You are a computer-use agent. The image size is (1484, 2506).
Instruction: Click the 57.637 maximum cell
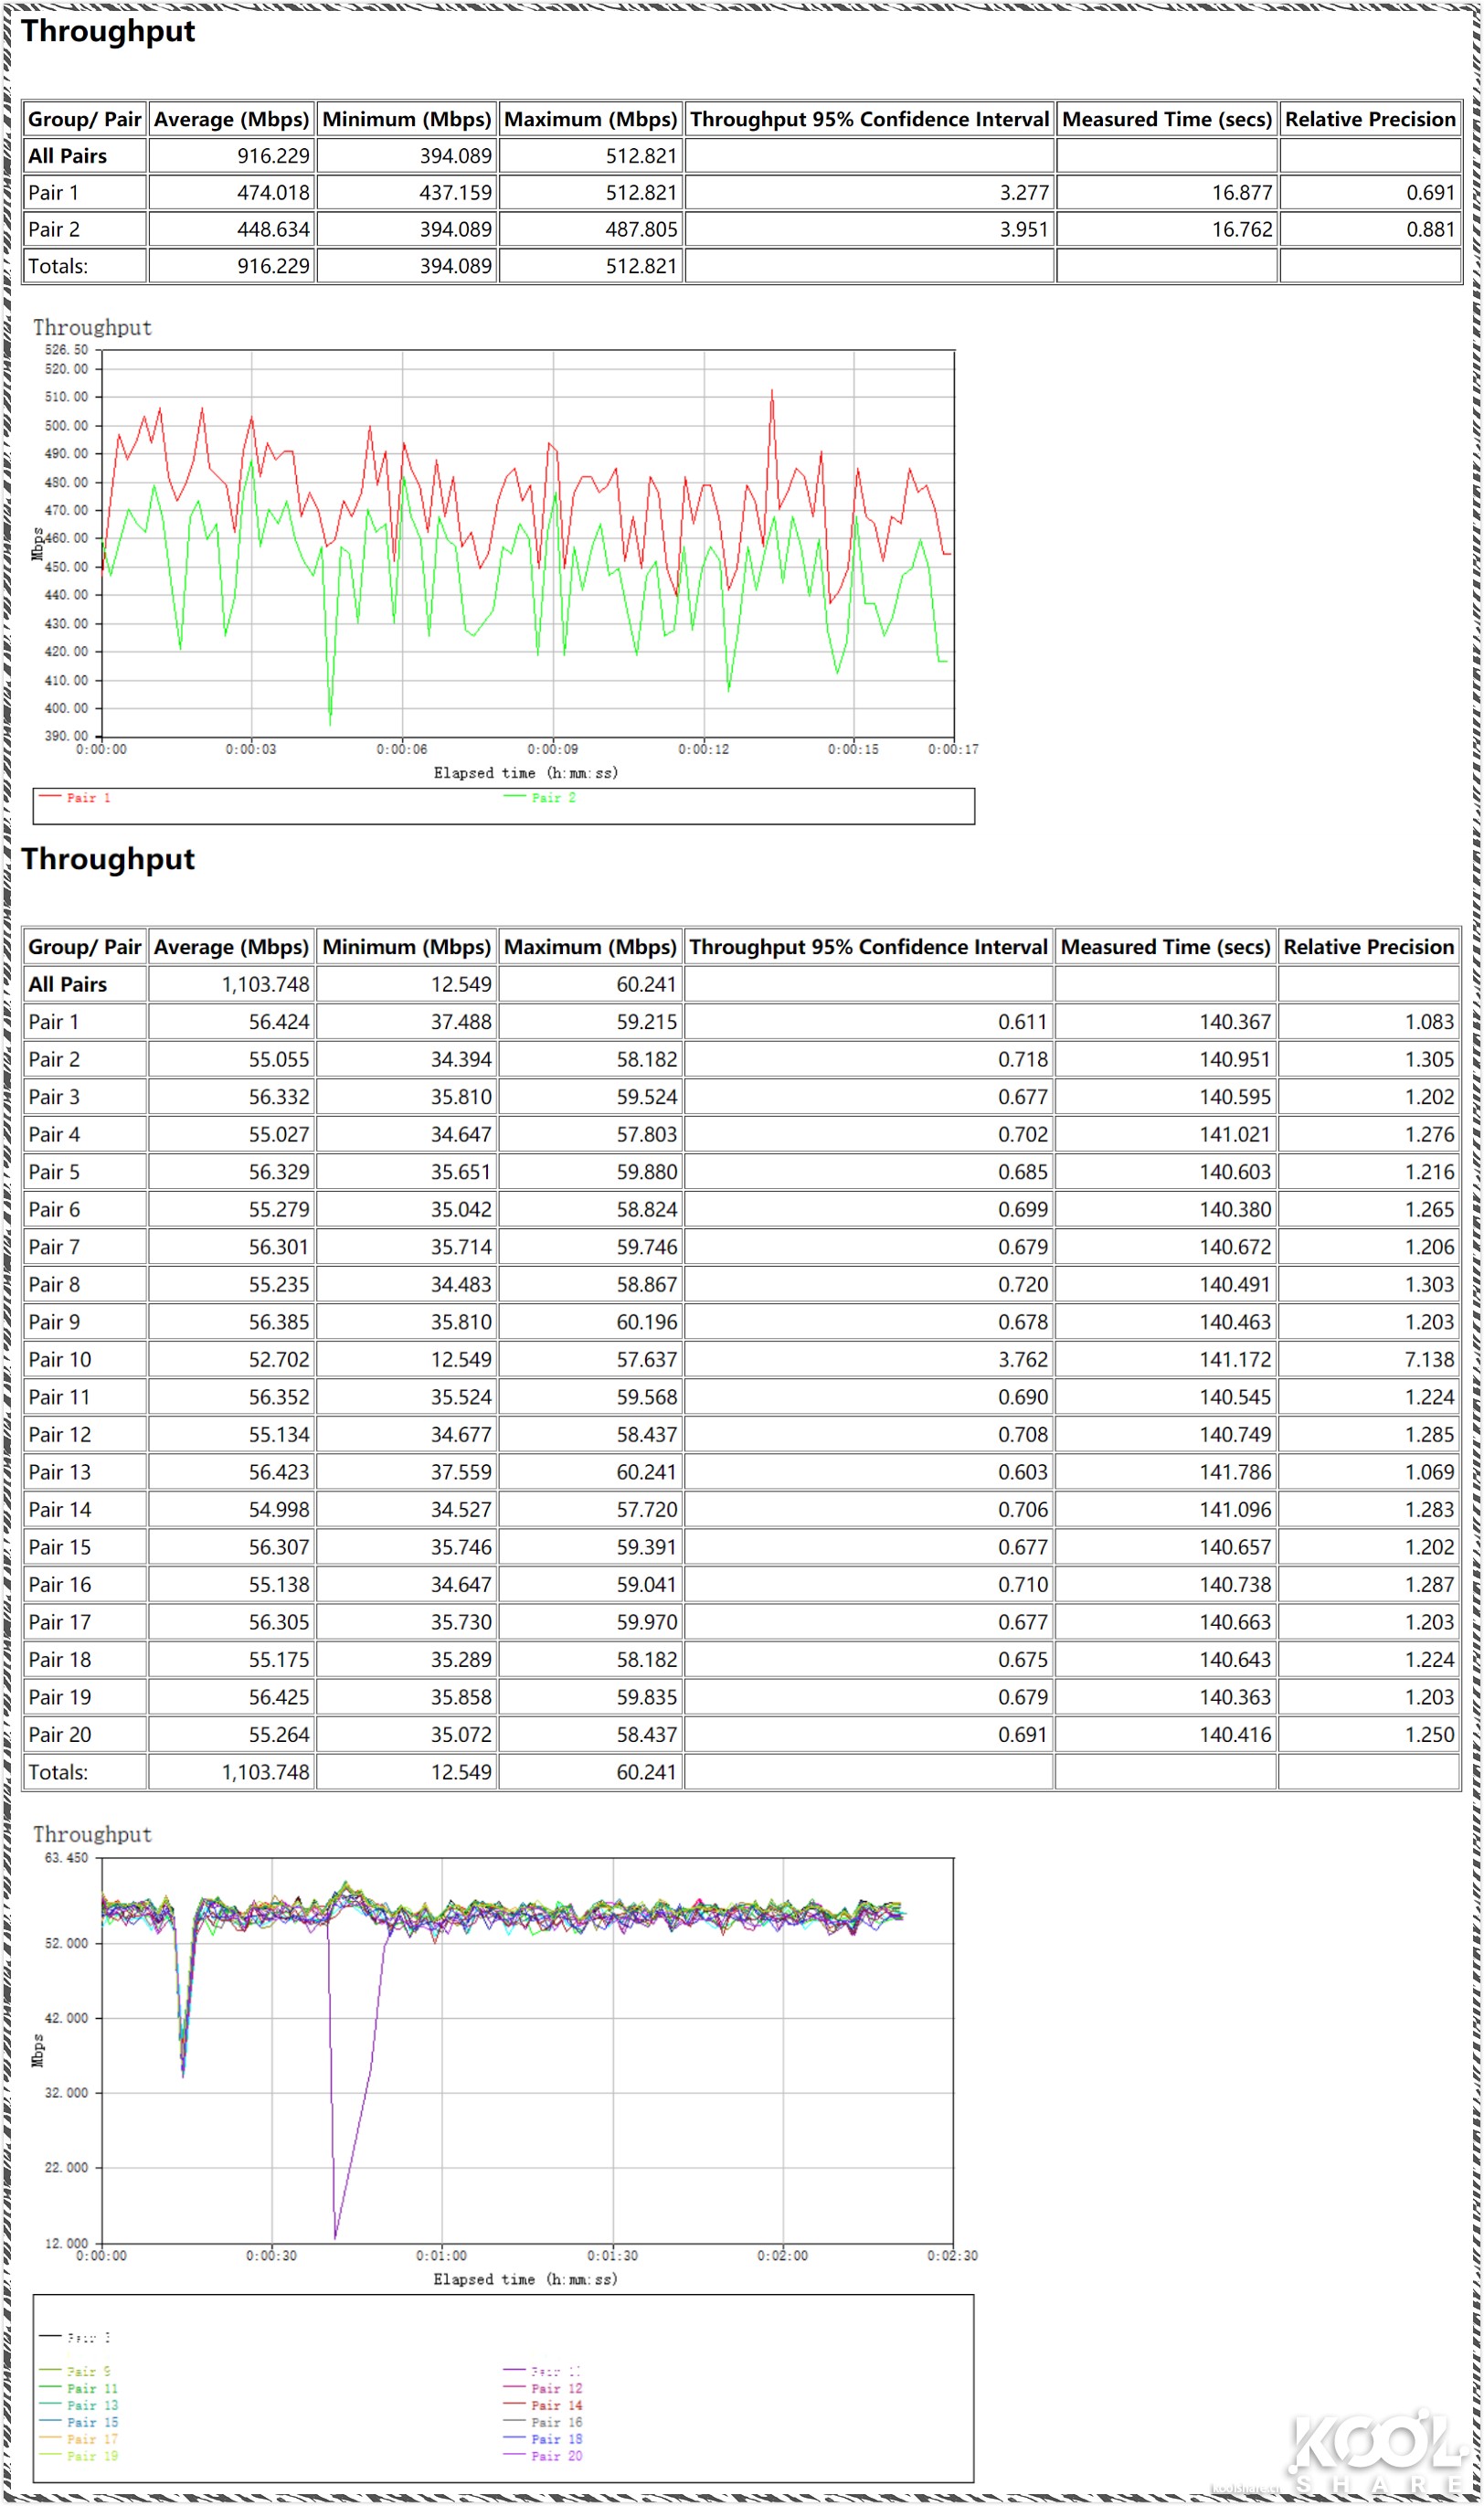591,1359
